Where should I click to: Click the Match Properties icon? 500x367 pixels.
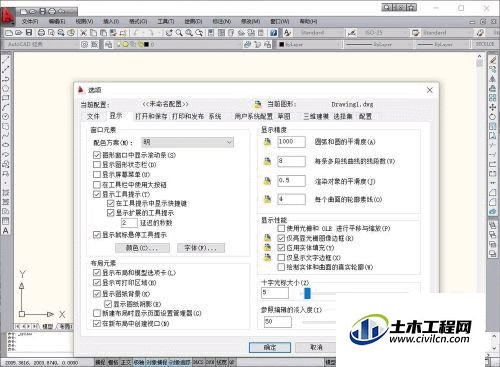(113, 33)
